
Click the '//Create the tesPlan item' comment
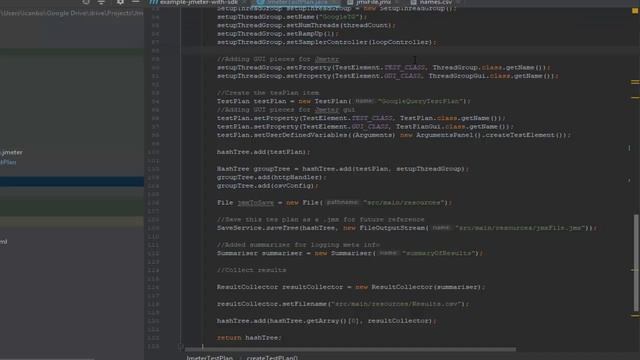(268, 93)
